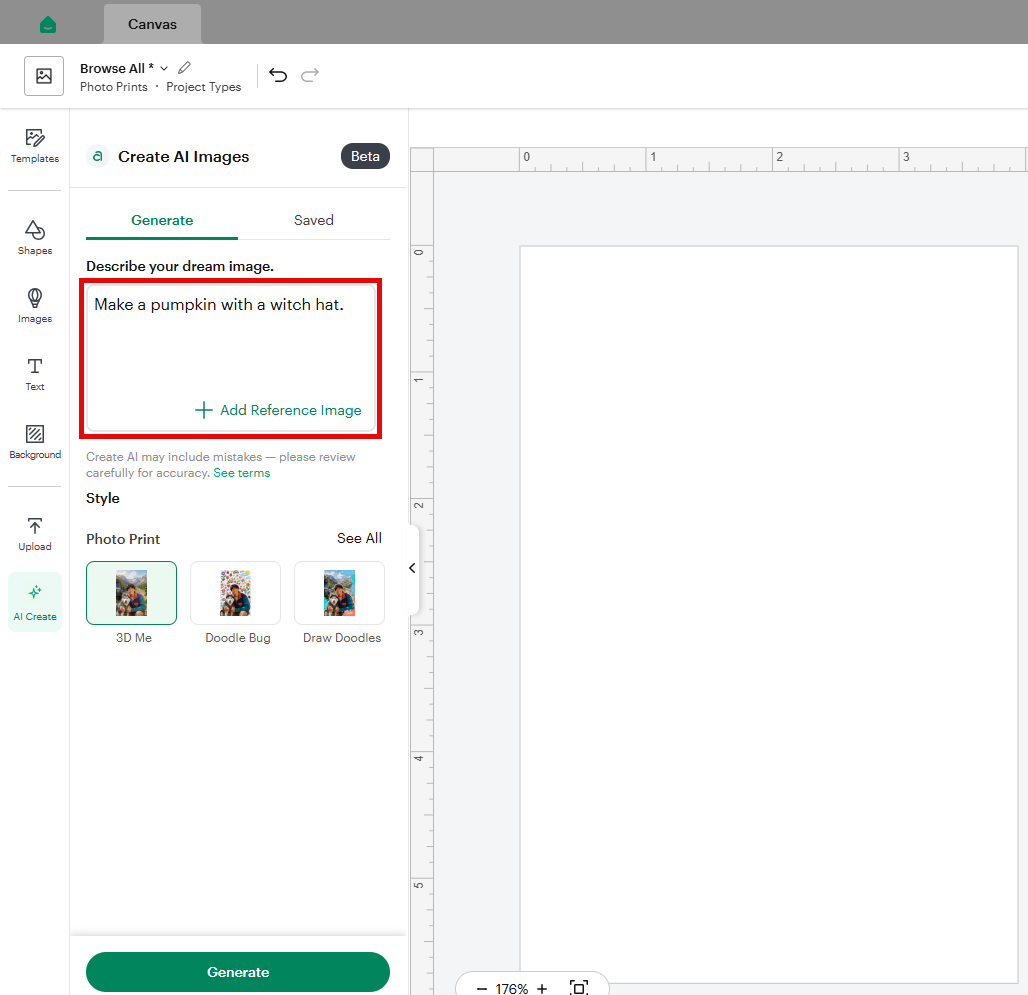The height and width of the screenshot is (995, 1028).
Task: Choose the 3D Me style thumbnail
Action: tap(131, 593)
